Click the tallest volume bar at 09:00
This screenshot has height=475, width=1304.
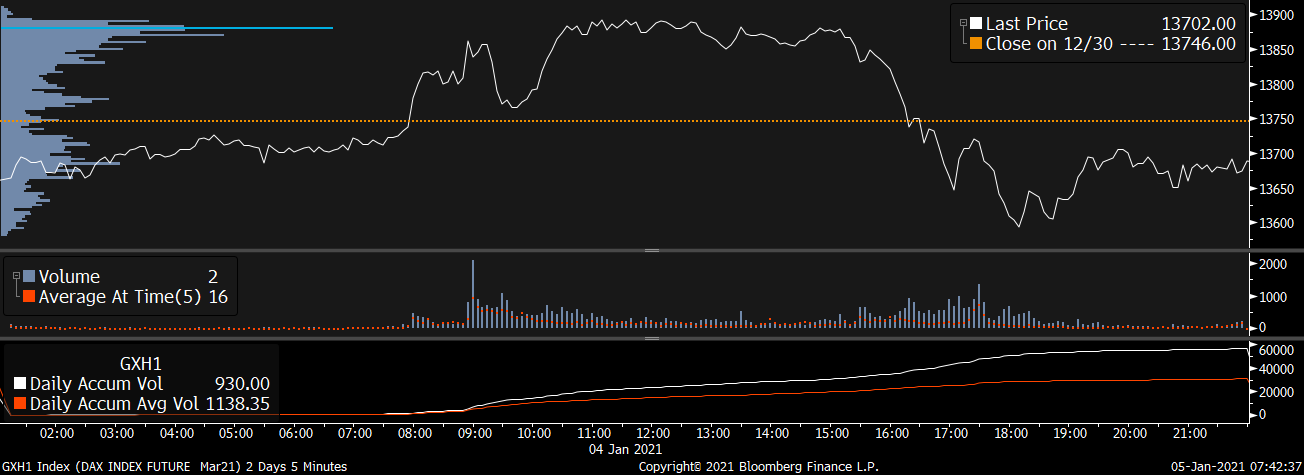472,294
